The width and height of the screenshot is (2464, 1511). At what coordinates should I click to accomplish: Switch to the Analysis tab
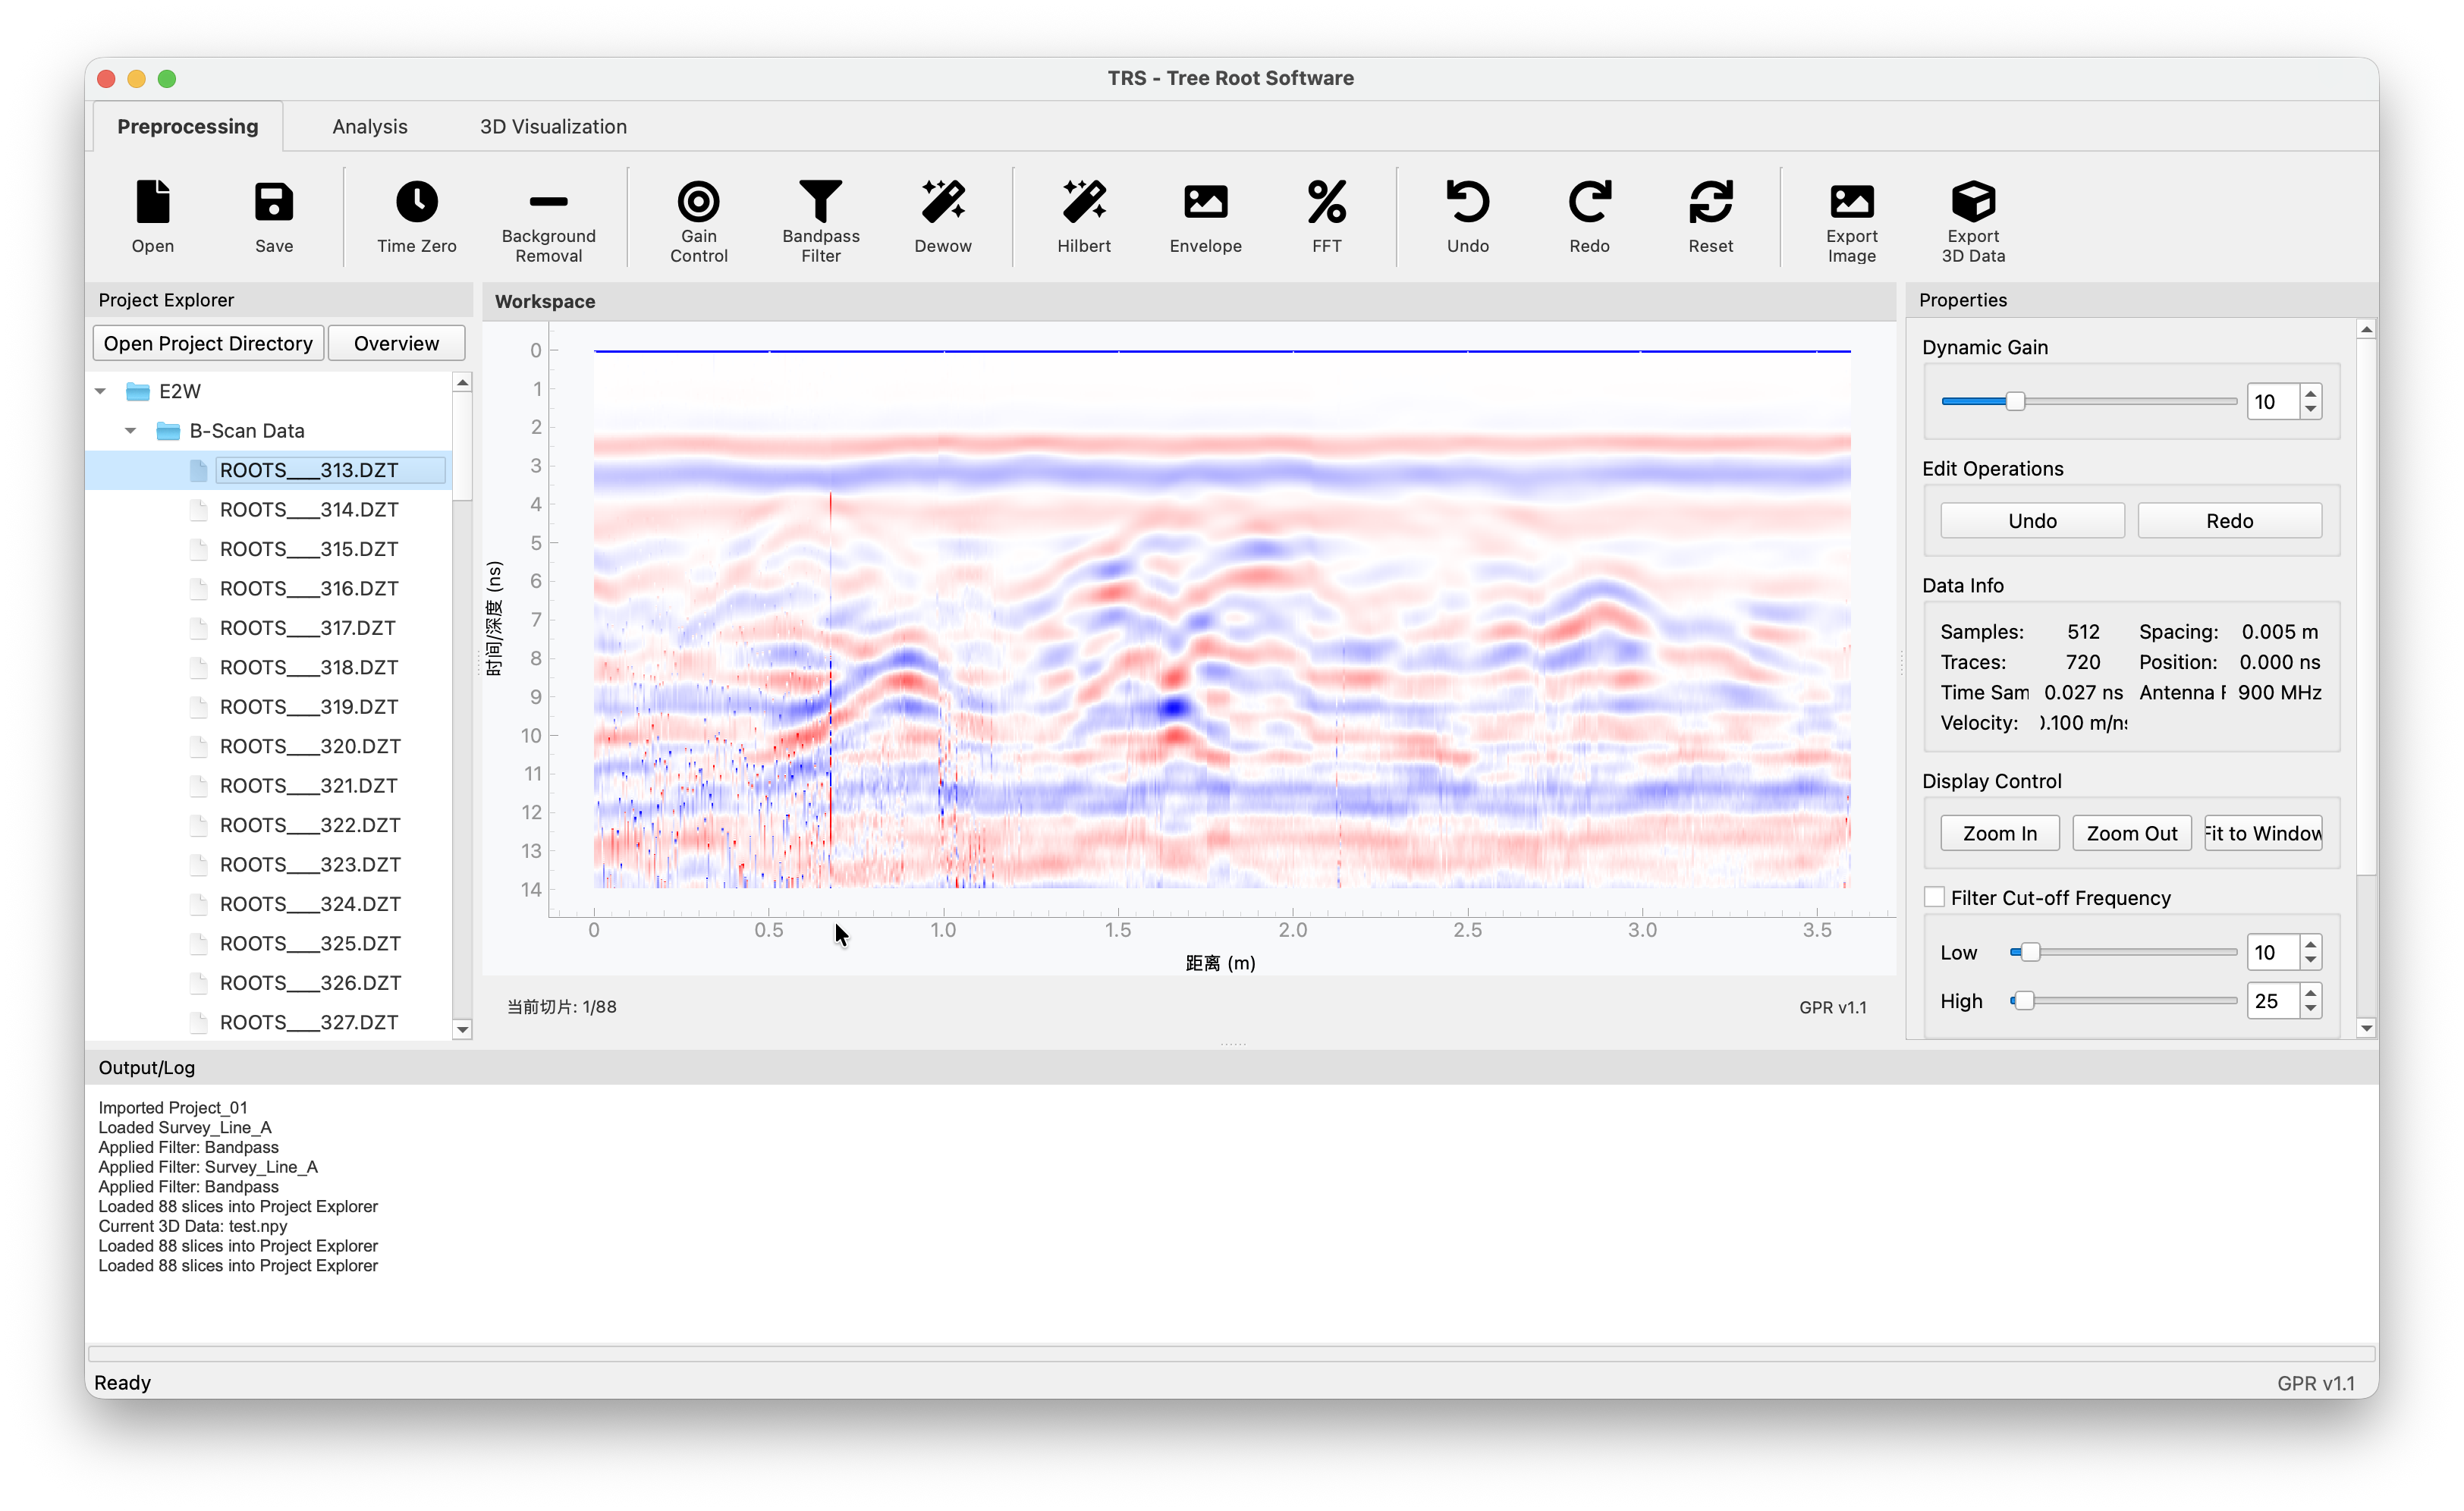tap(369, 127)
